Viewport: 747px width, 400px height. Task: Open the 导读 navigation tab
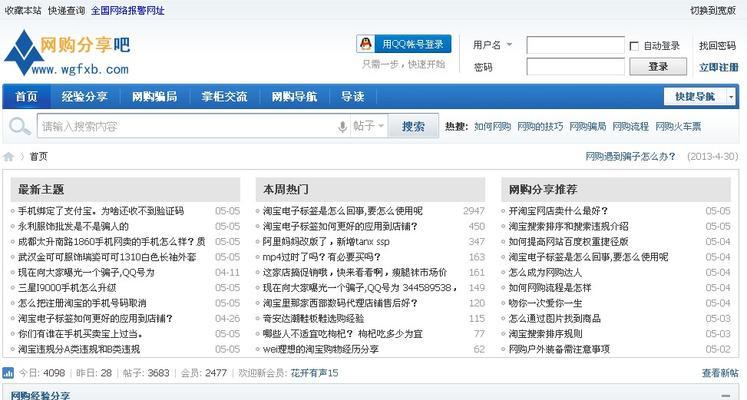click(x=353, y=97)
